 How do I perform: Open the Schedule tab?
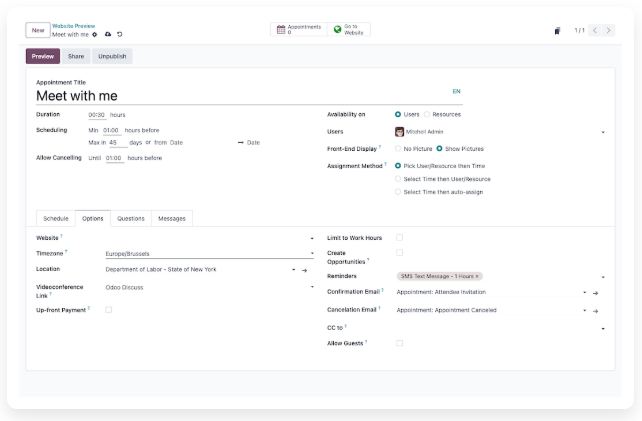(x=56, y=218)
